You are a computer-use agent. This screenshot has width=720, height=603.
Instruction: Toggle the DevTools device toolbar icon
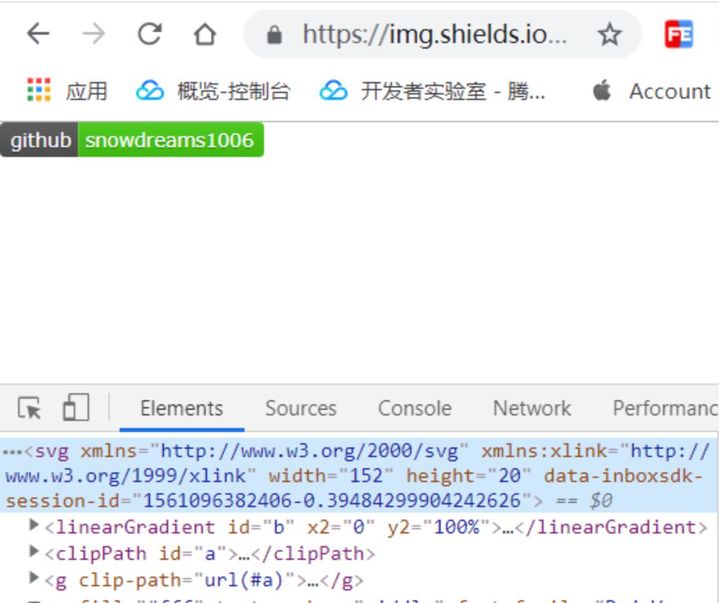click(x=76, y=407)
